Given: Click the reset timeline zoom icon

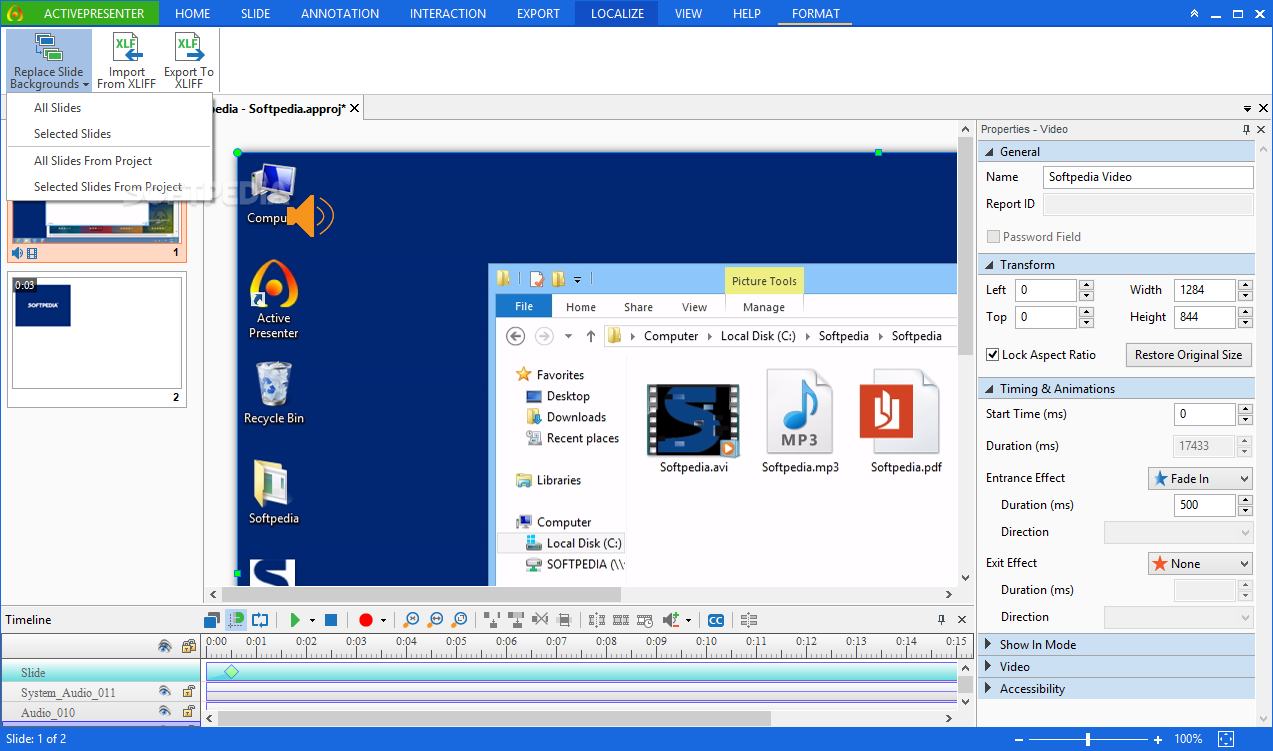Looking at the screenshot, I should pos(460,620).
